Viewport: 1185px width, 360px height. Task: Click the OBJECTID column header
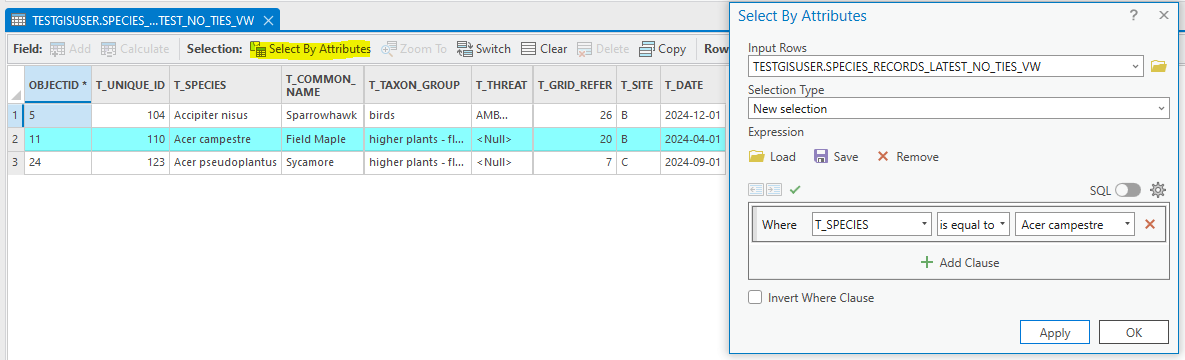[x=57, y=85]
